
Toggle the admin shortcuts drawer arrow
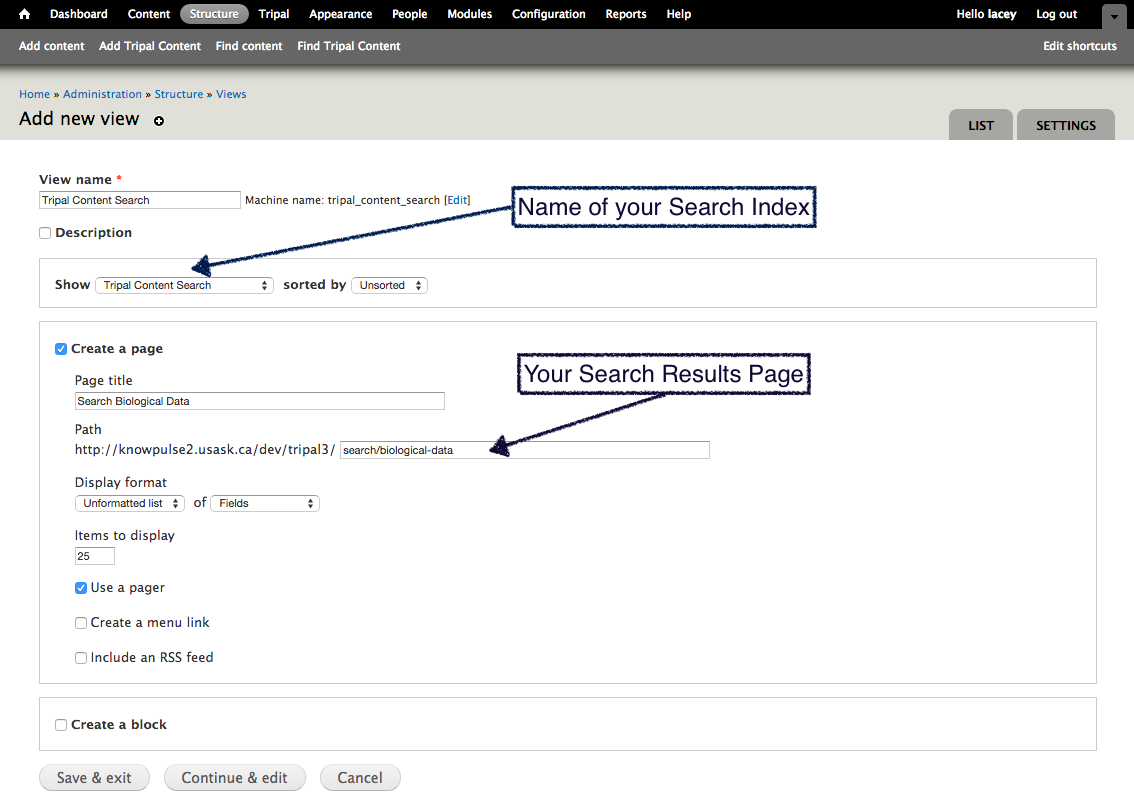(x=1114, y=16)
